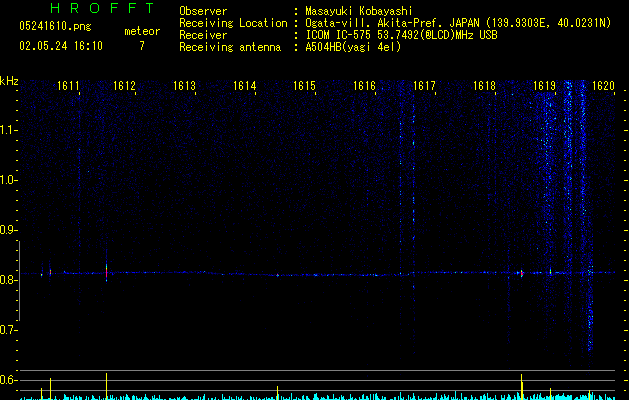629x400 pixels.
Task: Click time axis label 1618
Action: coord(484,86)
